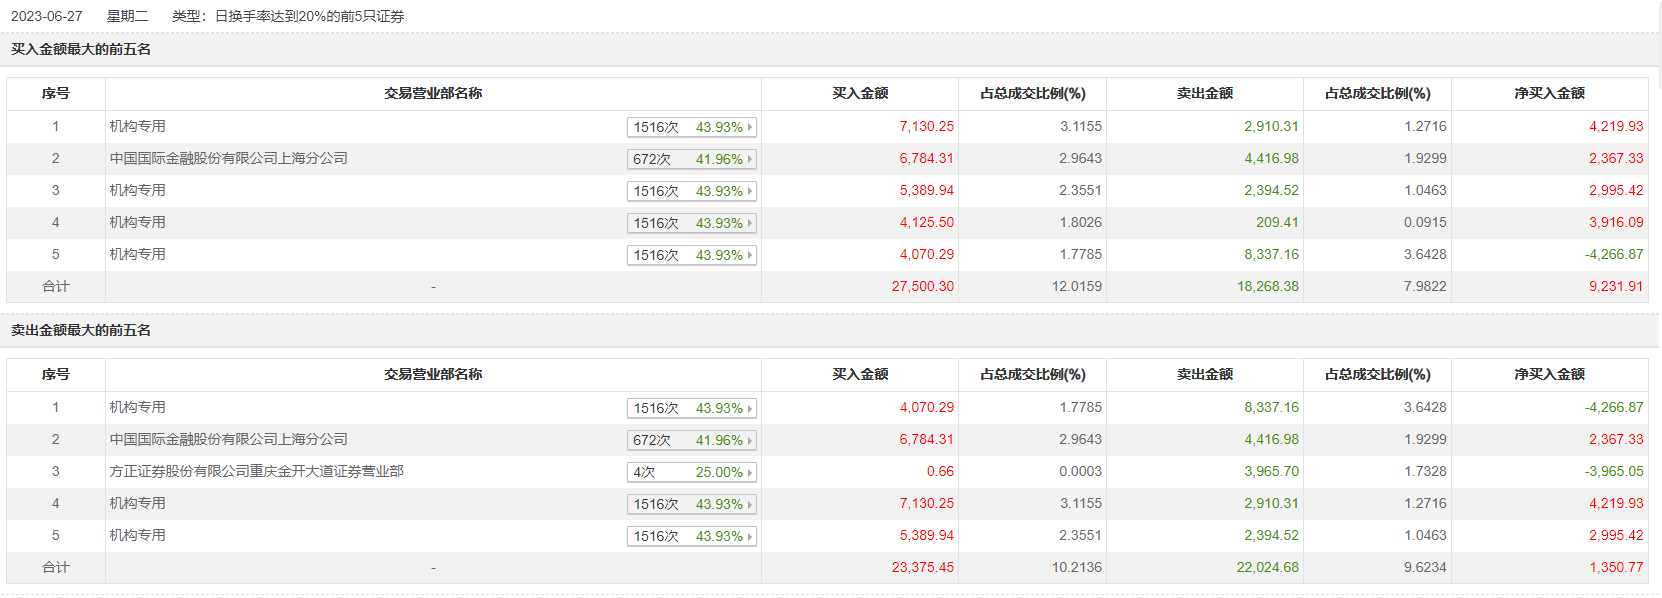Expand the 672次 41.96% box in buy table
The width and height of the screenshot is (1662, 598).
click(x=691, y=159)
